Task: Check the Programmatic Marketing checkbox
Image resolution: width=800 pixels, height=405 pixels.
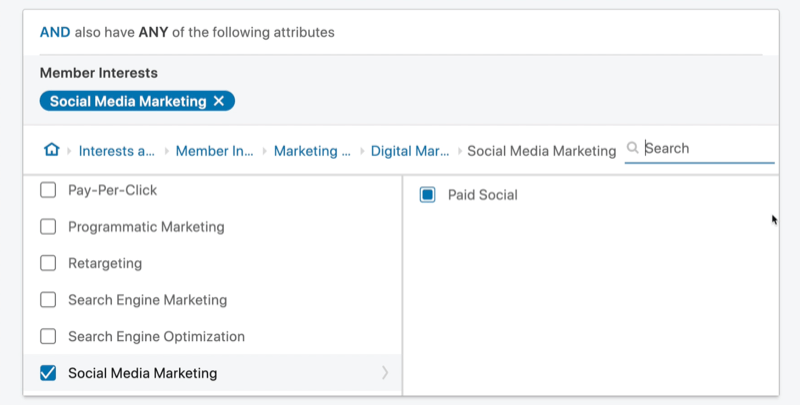Action: click(x=48, y=226)
